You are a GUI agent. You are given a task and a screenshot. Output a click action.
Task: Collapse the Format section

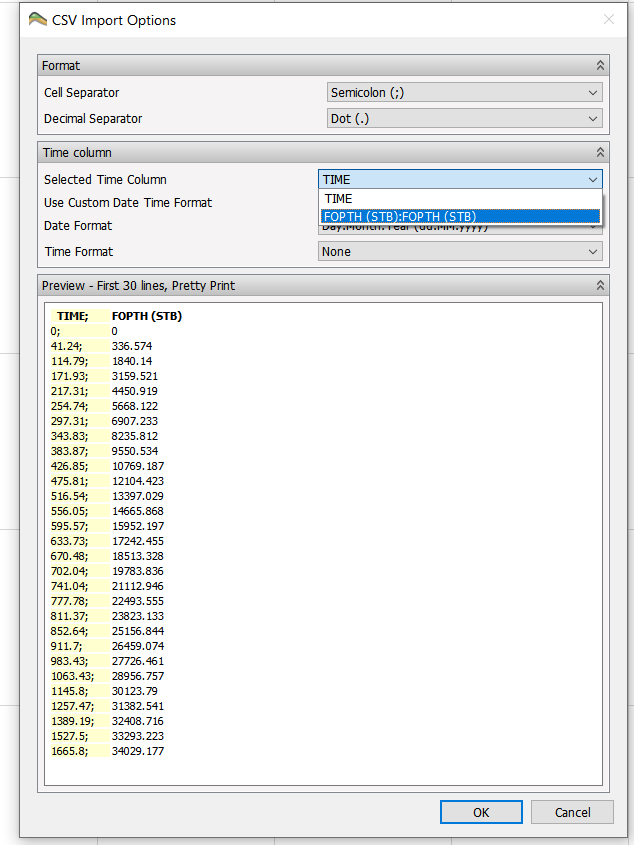[x=600, y=66]
